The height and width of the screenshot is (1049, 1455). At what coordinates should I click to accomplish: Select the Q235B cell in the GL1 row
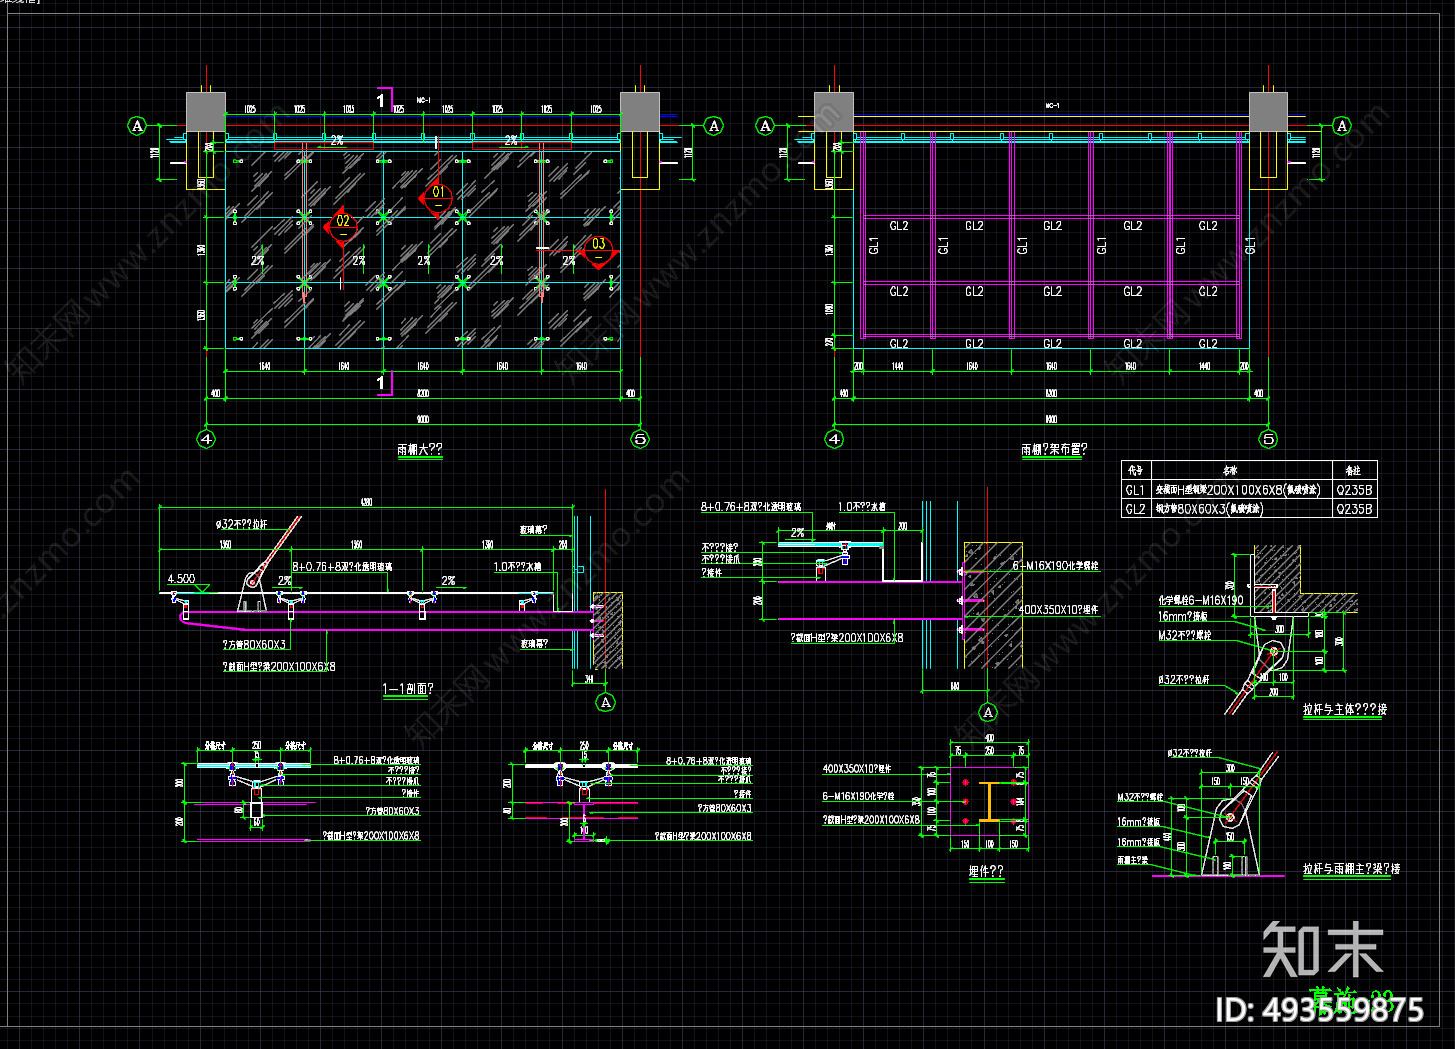(x=1354, y=490)
